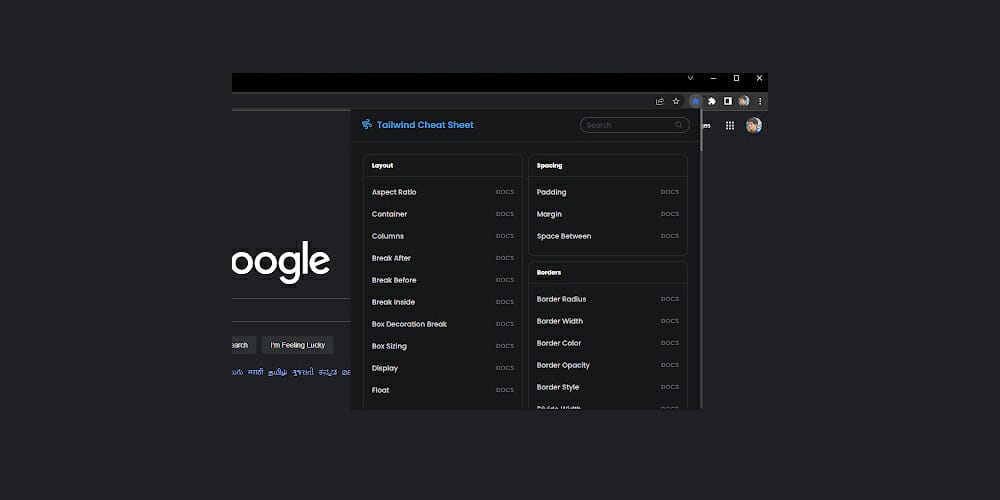
Task: Expand the Box Sizing row
Action: pos(443,346)
